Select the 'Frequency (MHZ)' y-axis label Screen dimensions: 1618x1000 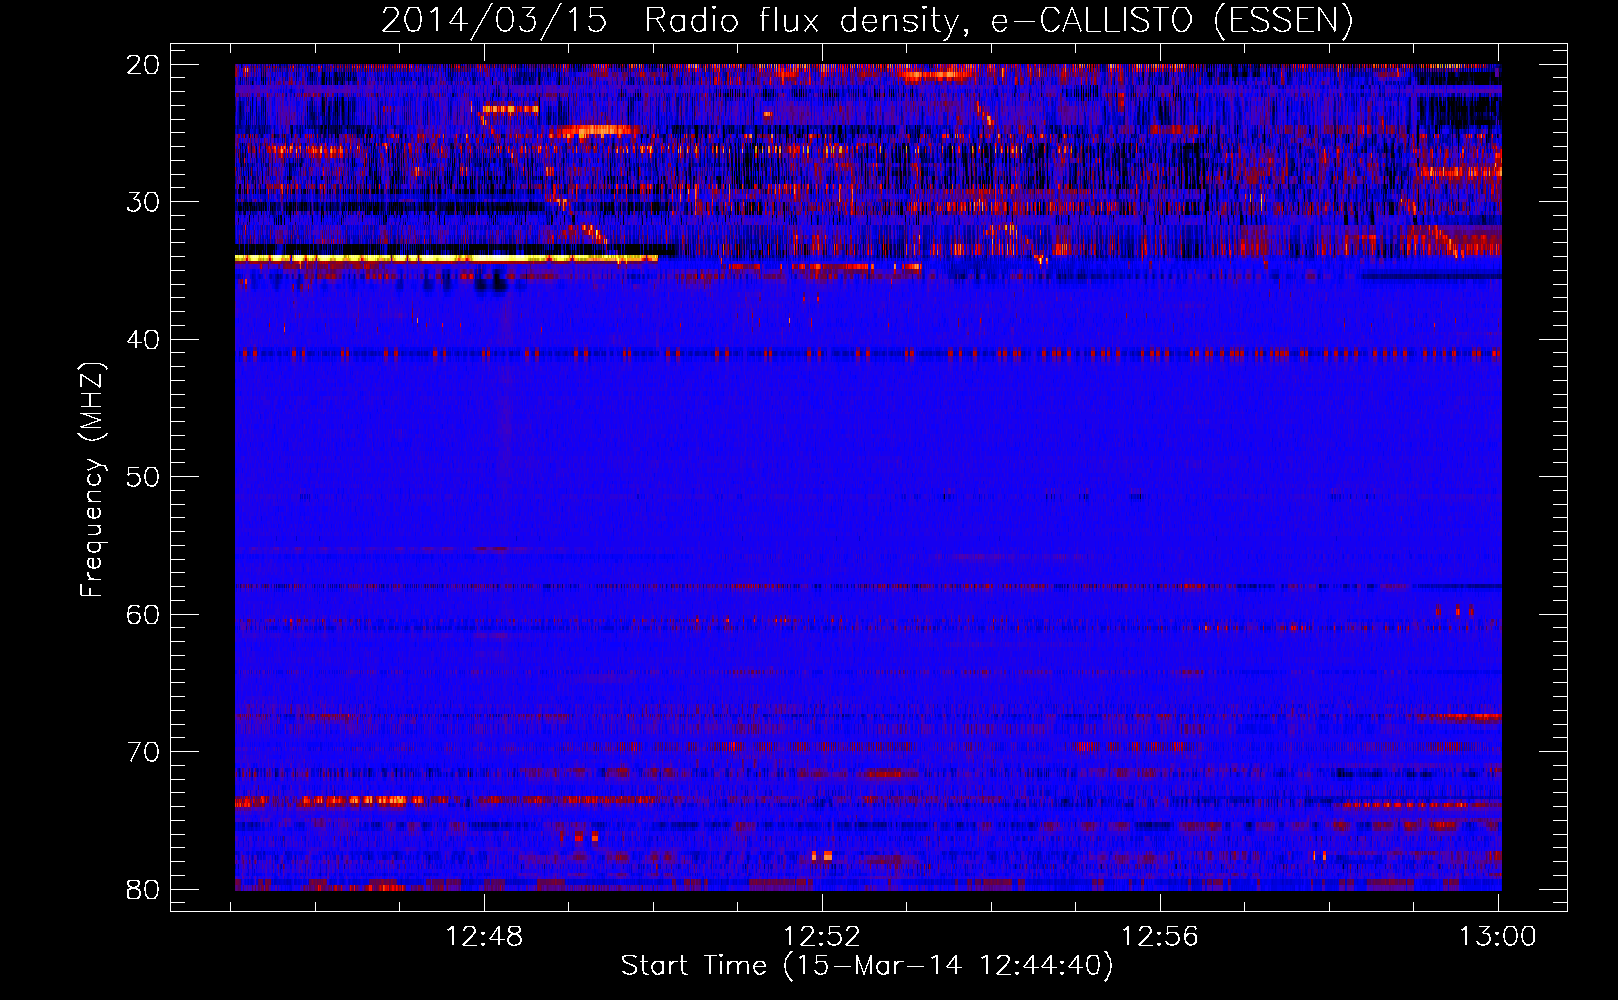92,480
